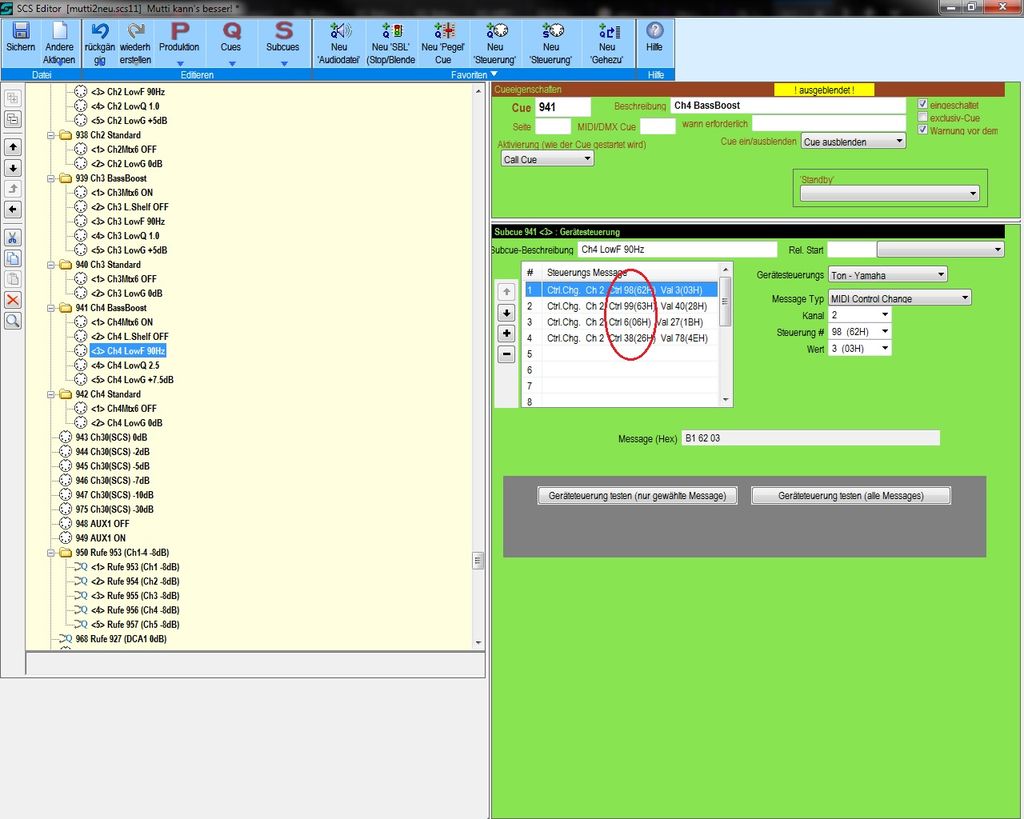Click 'Gerätesteuerung testen (alle Messages)' button
Viewport: 1024px width, 819px height.
click(850, 496)
